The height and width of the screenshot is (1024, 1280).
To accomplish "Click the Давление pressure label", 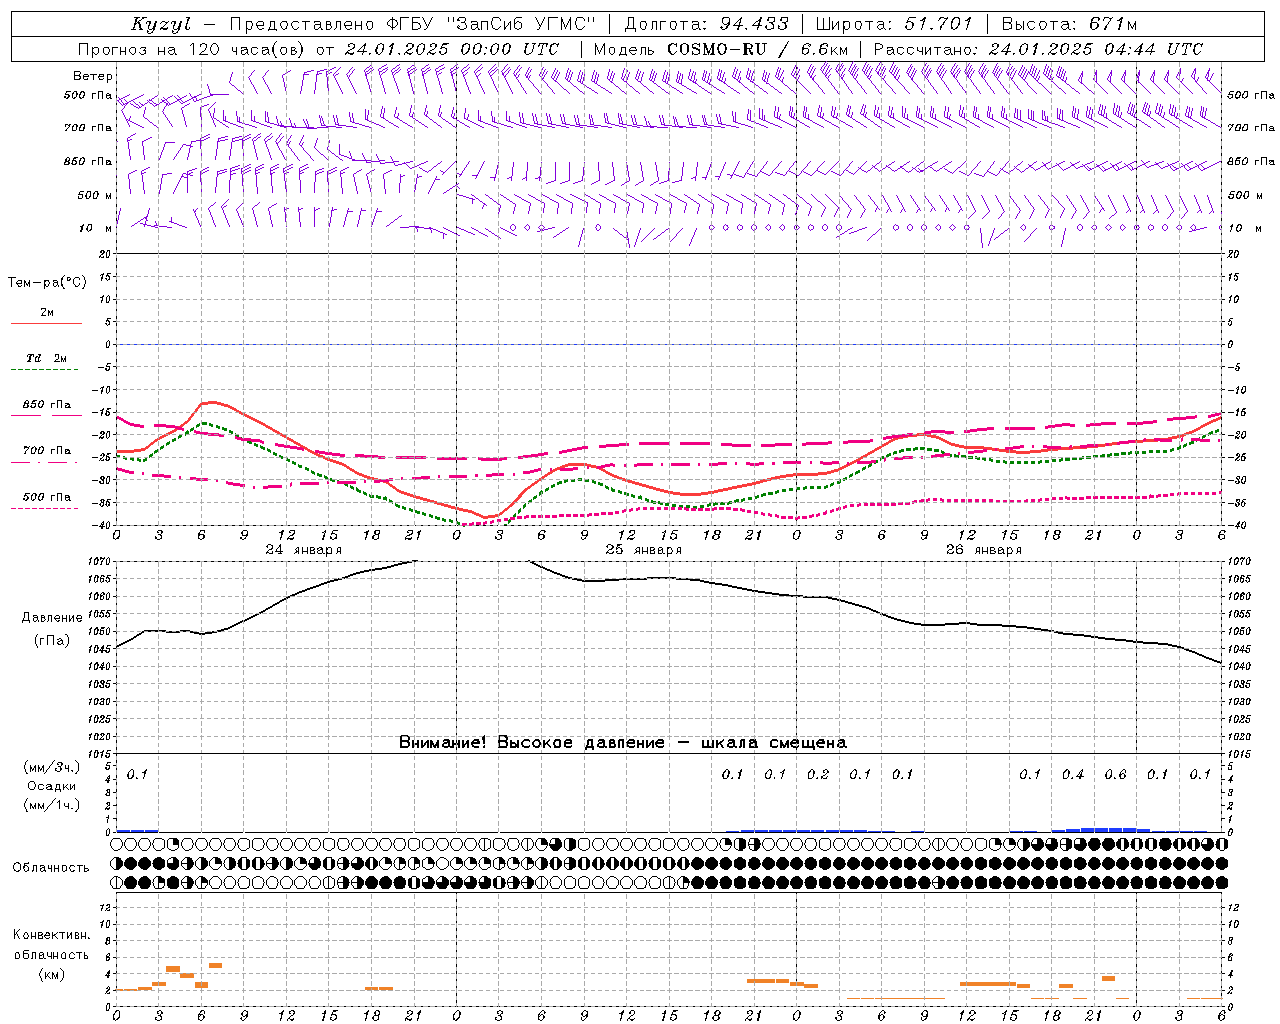I will pyautogui.click(x=52, y=618).
